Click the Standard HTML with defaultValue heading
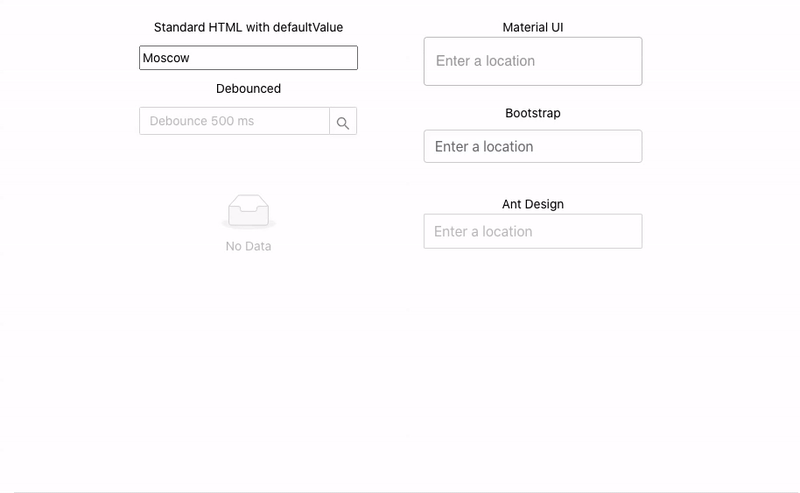The image size is (800, 493). [x=248, y=28]
